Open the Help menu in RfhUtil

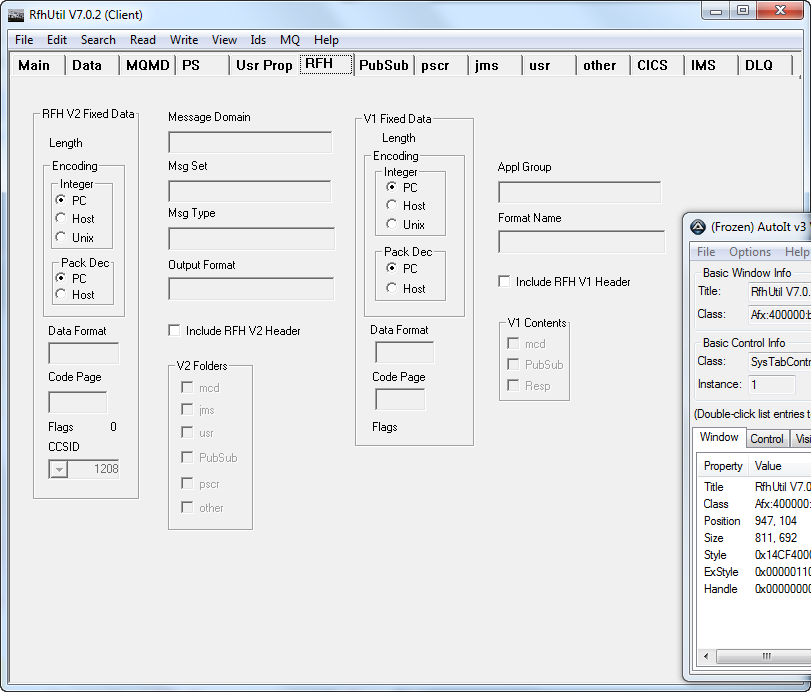pyautogui.click(x=326, y=40)
